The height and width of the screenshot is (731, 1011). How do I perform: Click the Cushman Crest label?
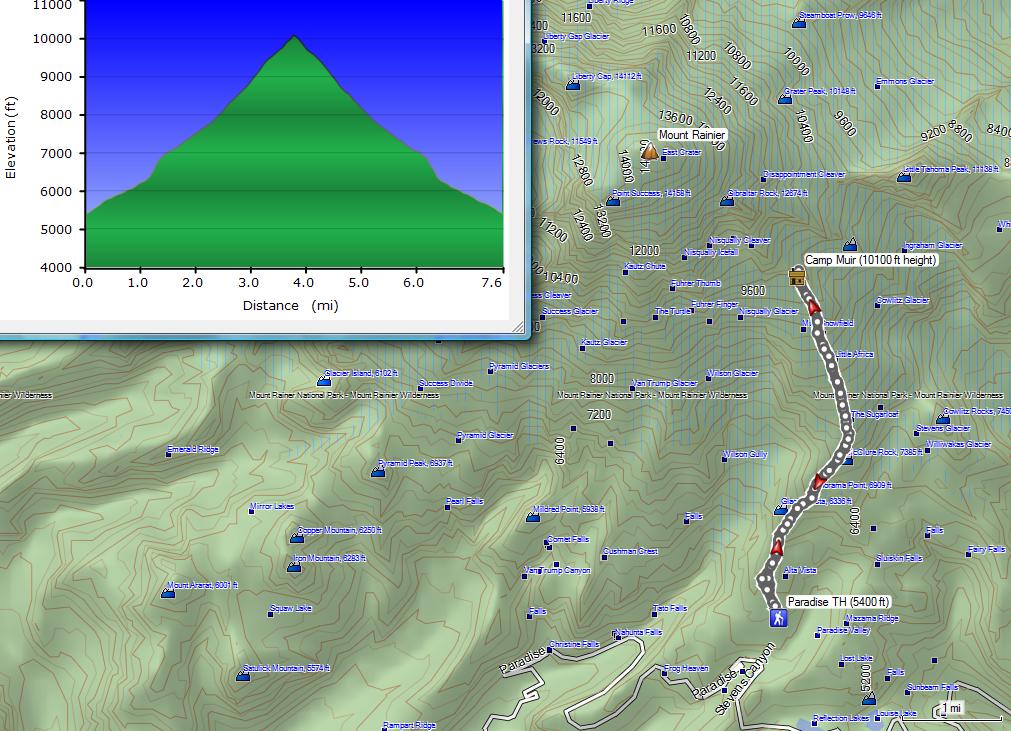[630, 551]
